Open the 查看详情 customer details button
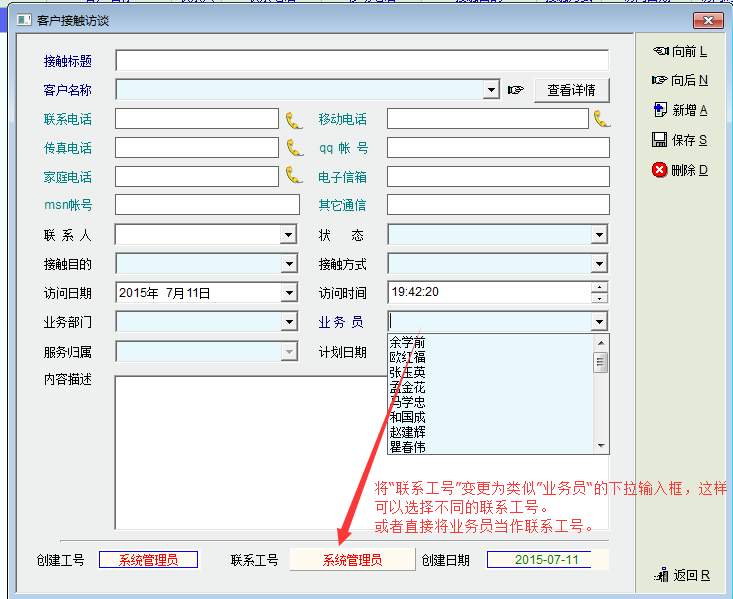 (572, 91)
